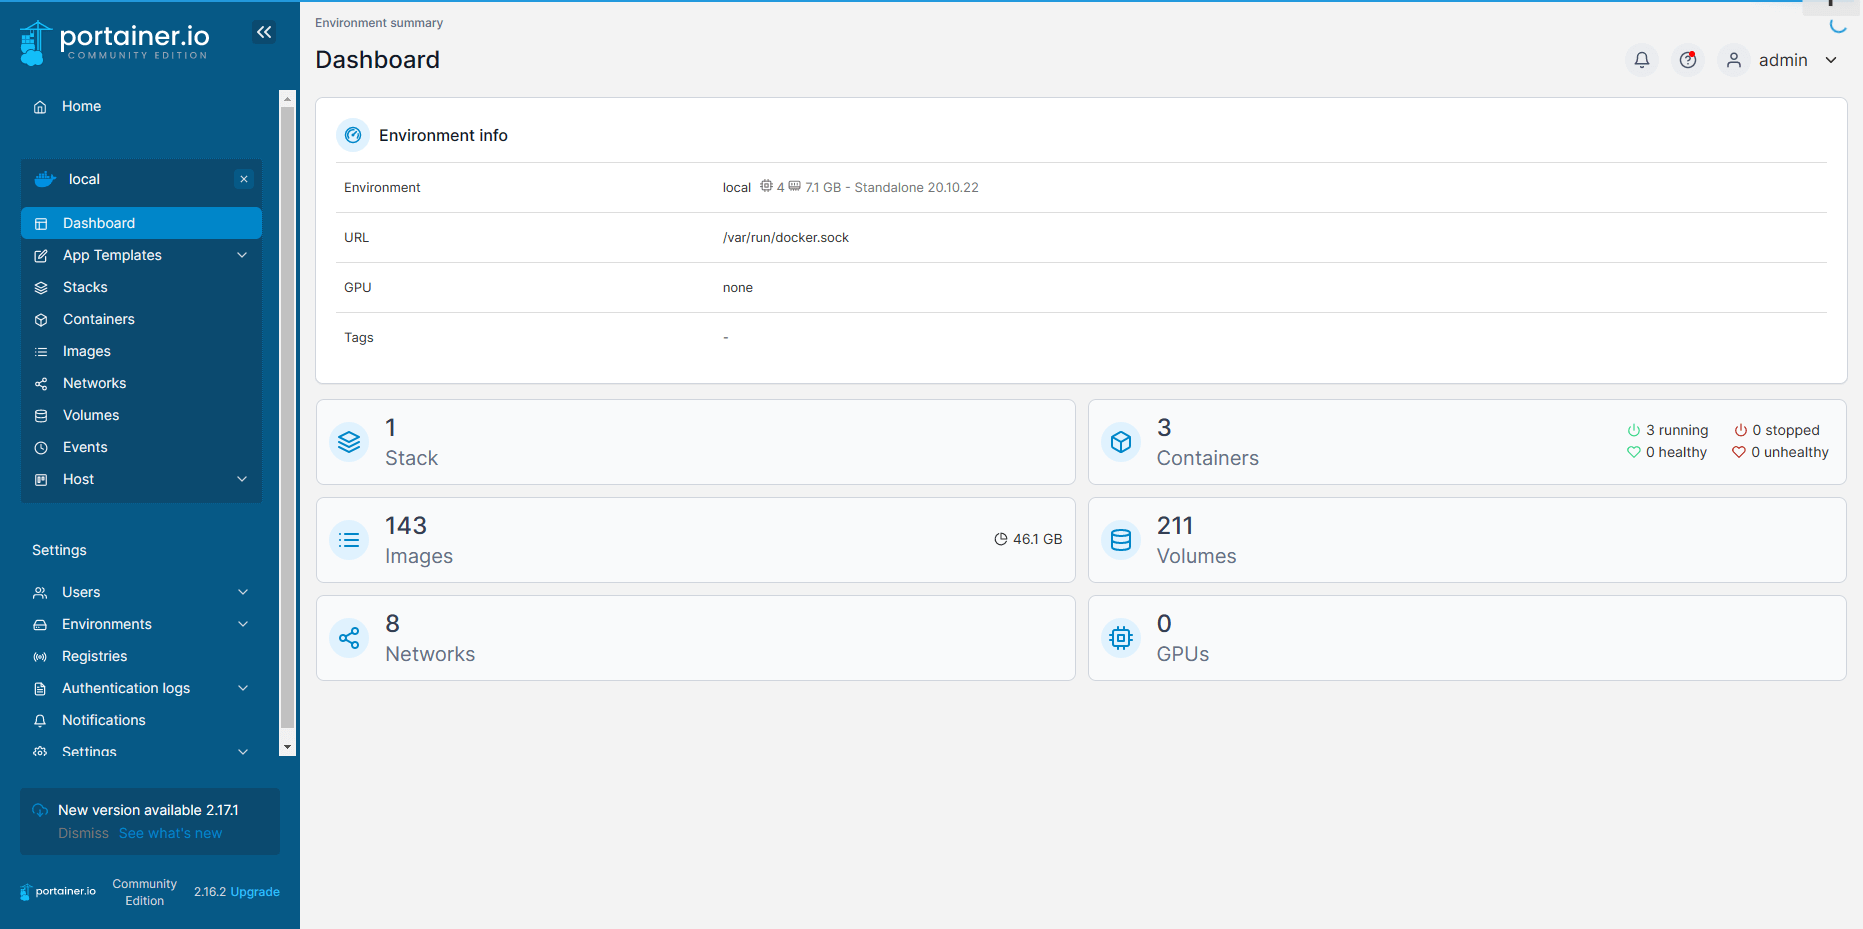Open the notifications bell icon
This screenshot has height=929, width=1863.
point(1641,60)
